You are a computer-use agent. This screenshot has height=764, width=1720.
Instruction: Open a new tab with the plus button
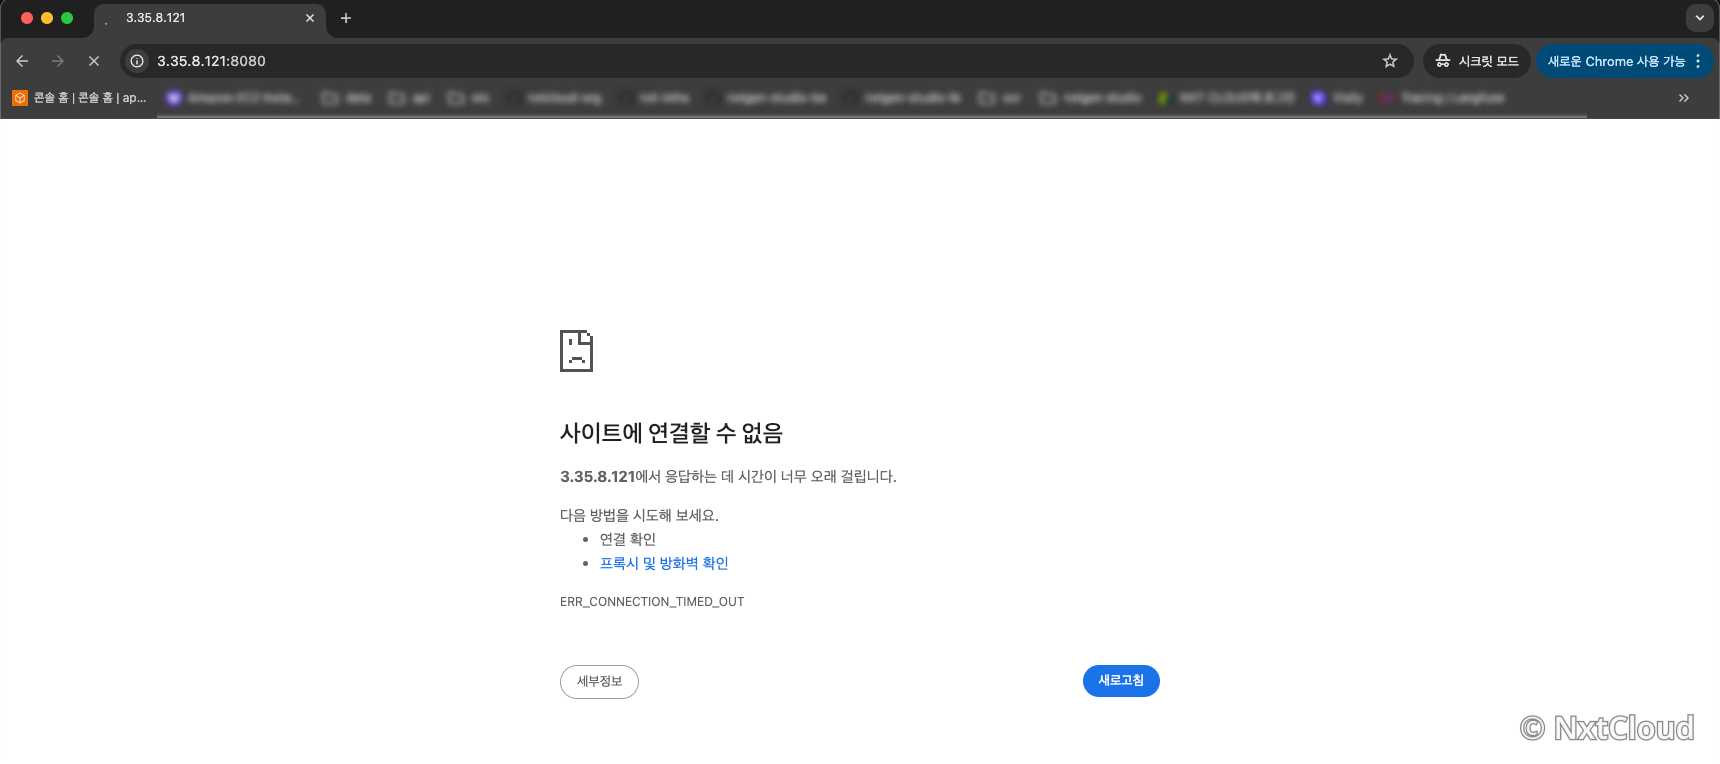346,18
